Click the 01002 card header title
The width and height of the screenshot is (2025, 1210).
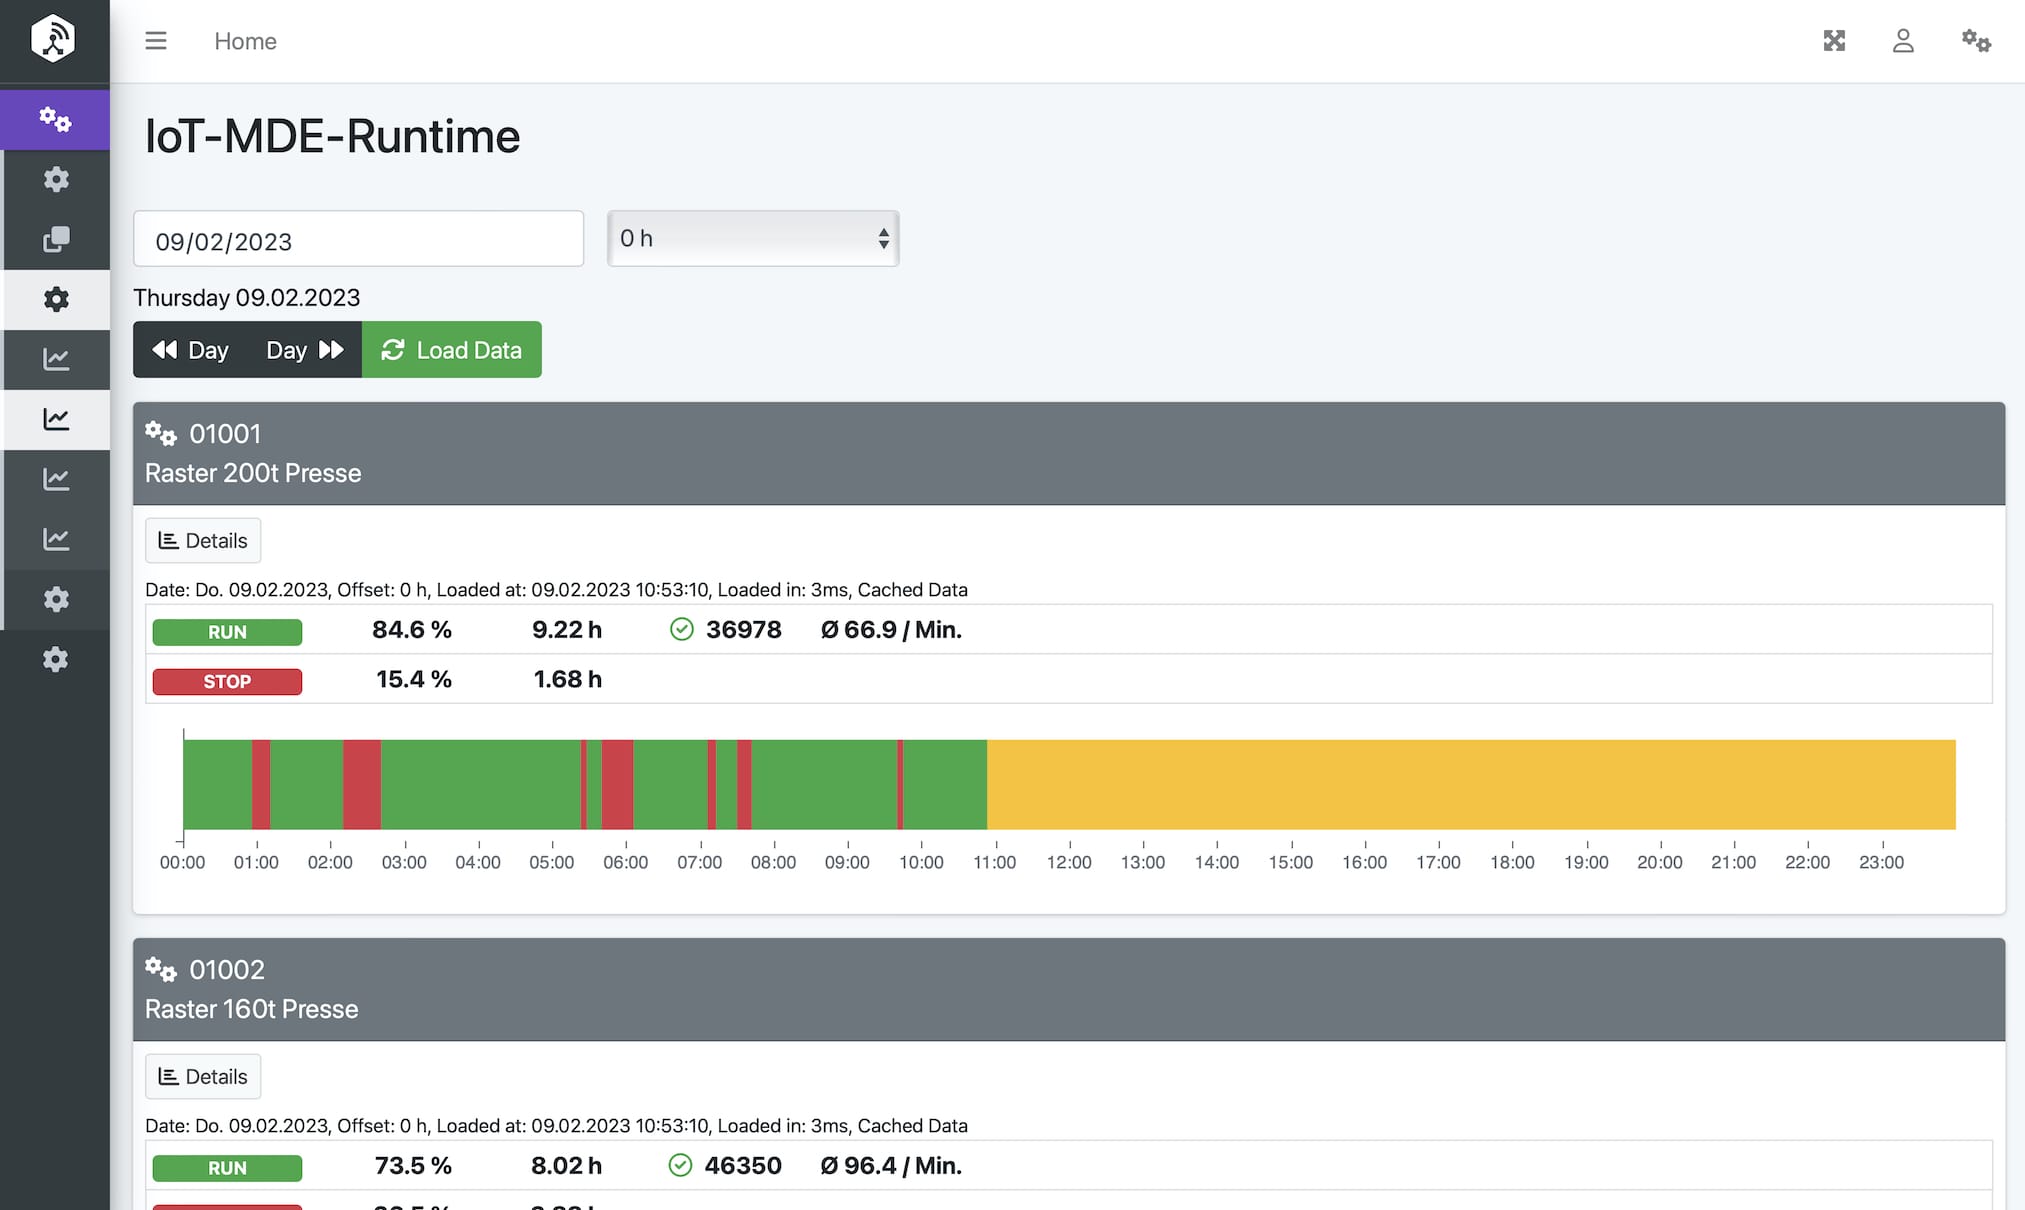coord(227,970)
